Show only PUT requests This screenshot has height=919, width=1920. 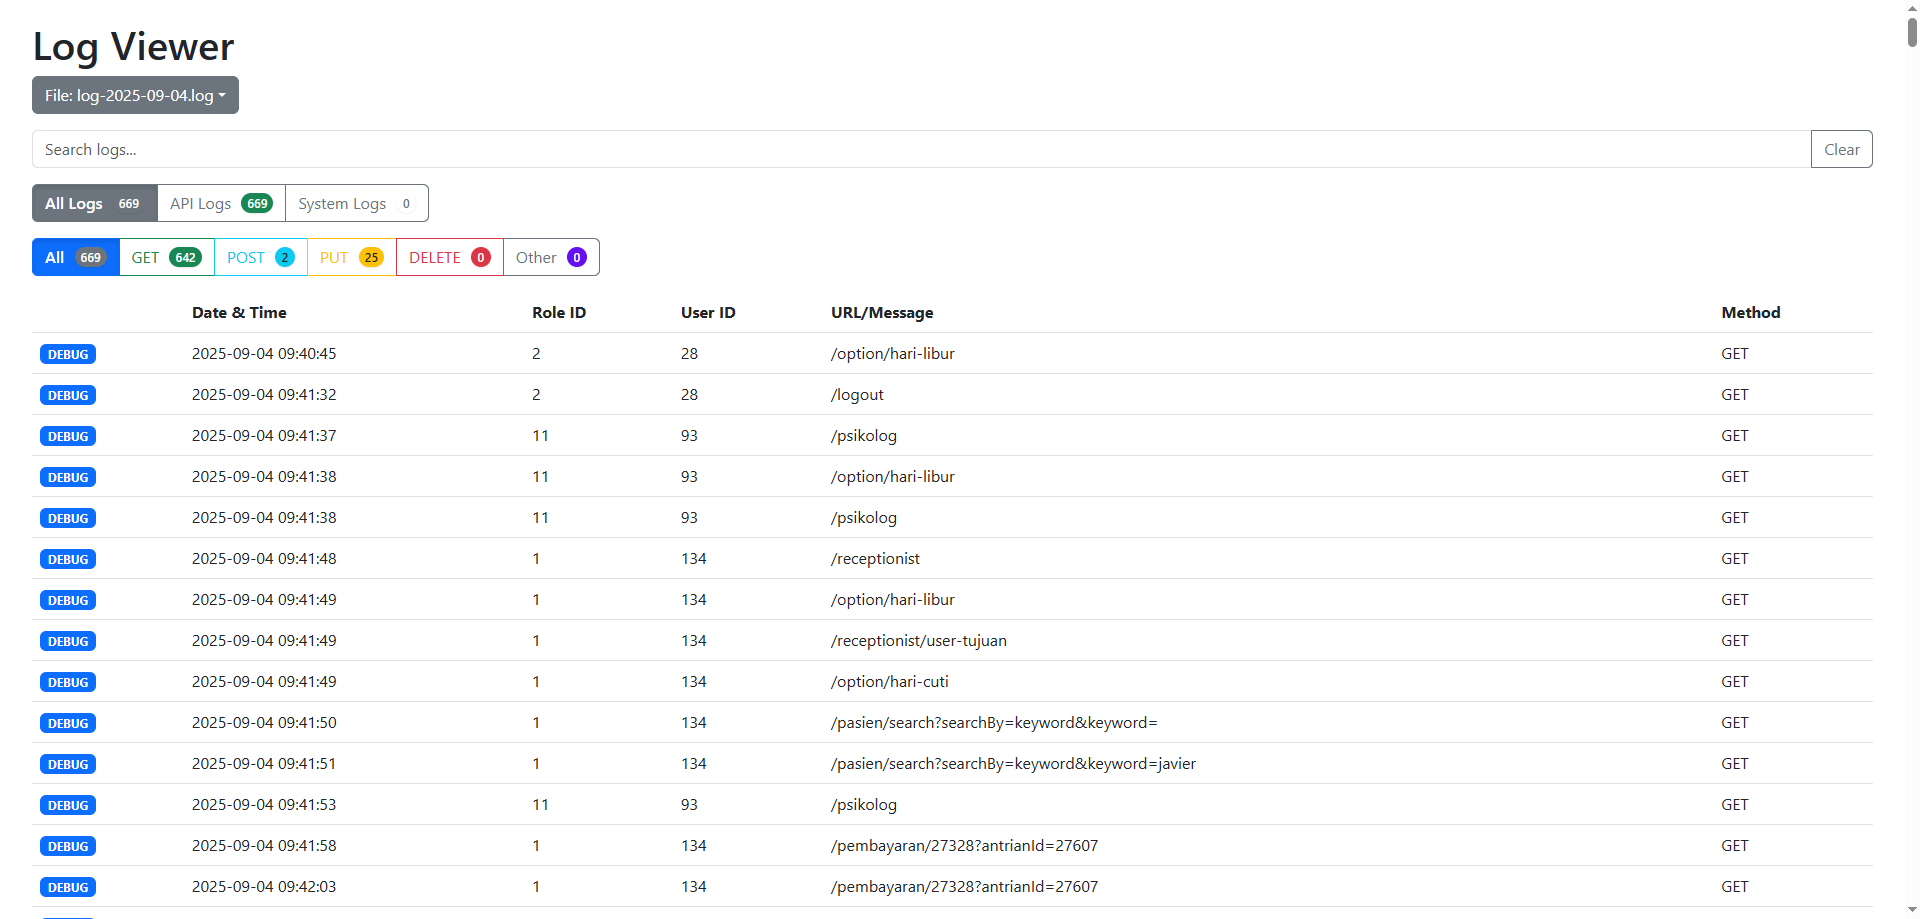click(x=350, y=257)
